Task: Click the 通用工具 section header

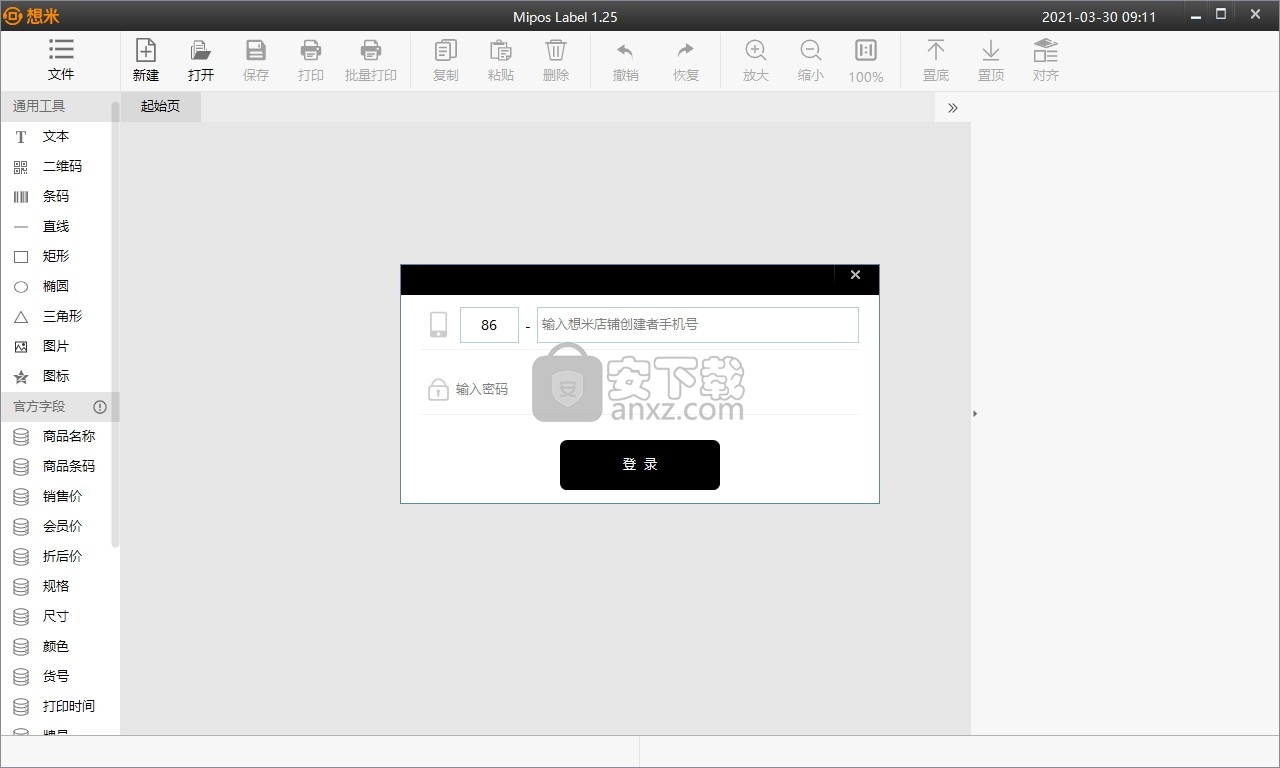Action: click(56, 106)
